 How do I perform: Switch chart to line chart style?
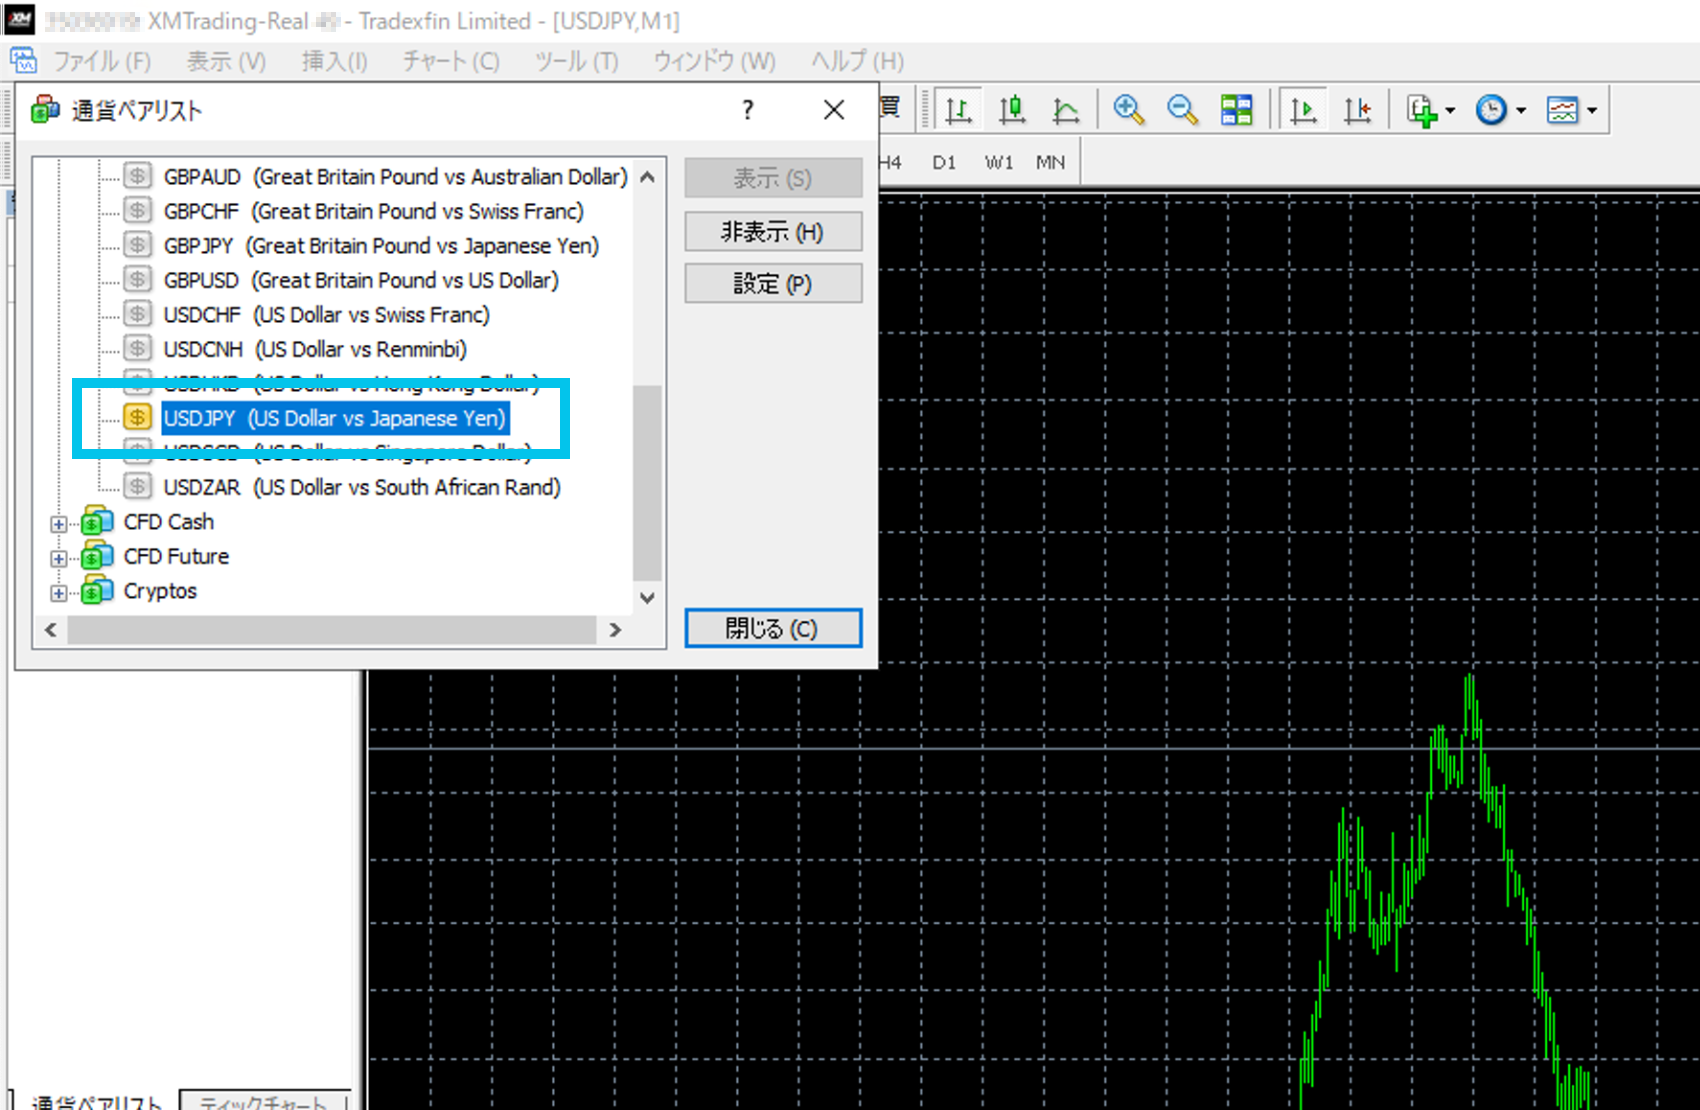coord(1066,110)
